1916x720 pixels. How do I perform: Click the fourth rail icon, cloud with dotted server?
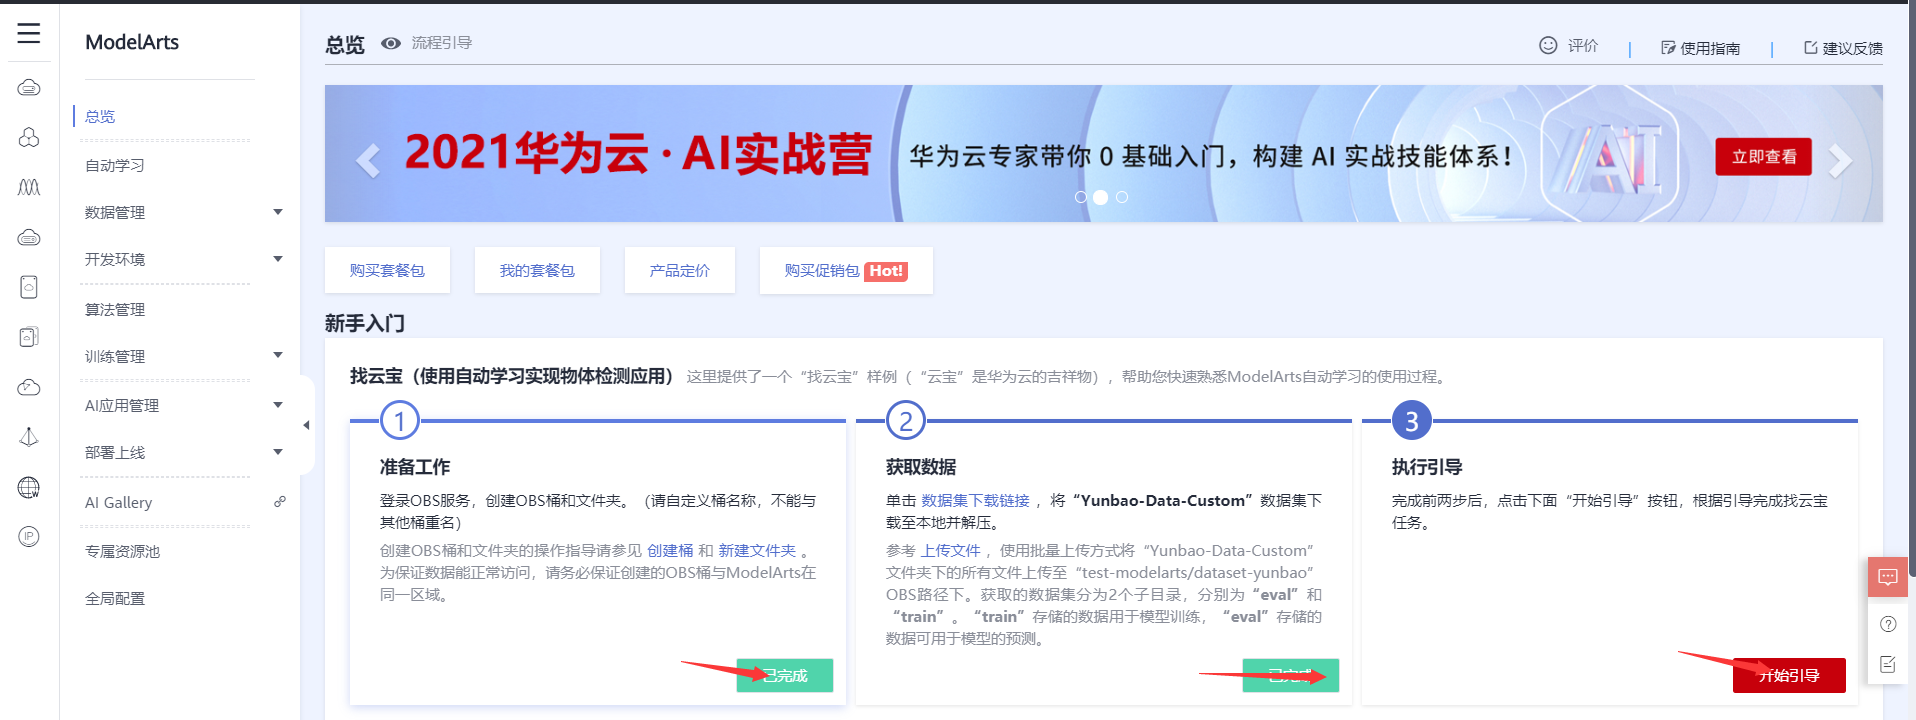point(29,237)
